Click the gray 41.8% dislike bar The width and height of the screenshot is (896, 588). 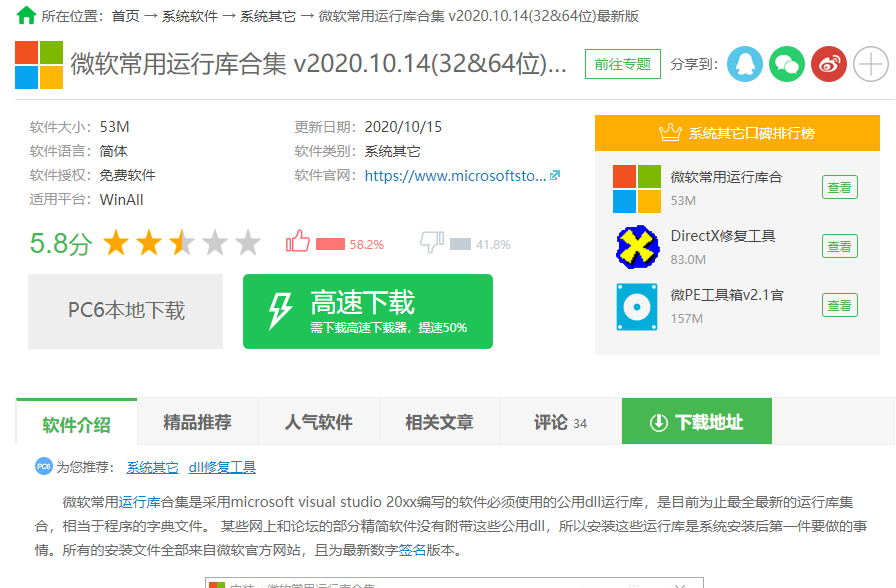click(x=461, y=245)
